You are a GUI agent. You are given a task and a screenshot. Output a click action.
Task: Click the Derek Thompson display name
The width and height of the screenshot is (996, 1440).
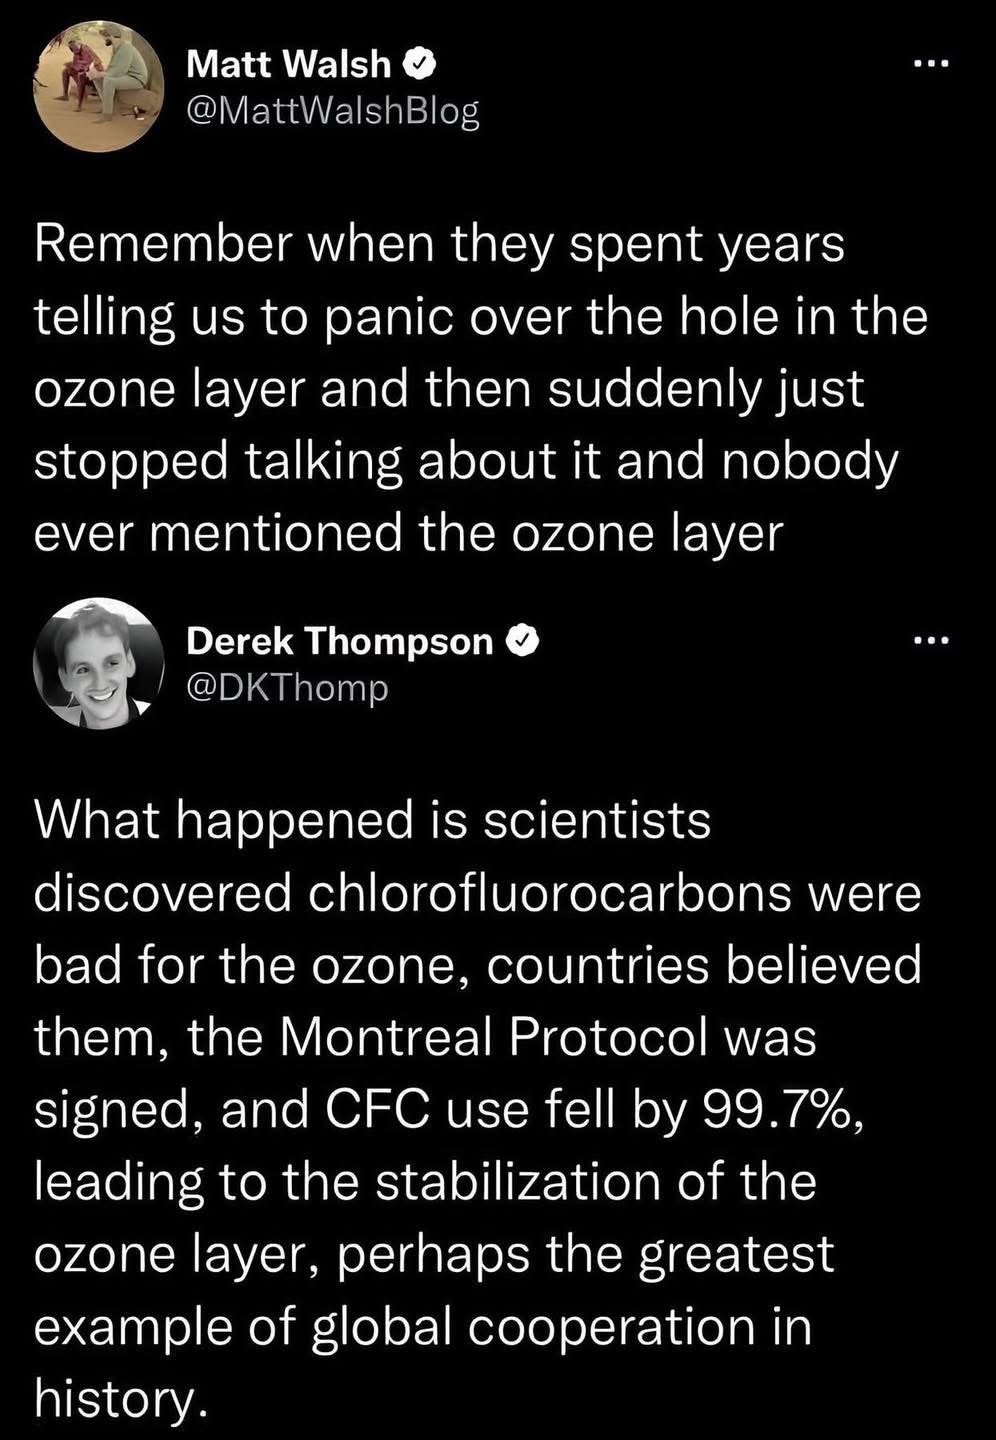coord(340,641)
